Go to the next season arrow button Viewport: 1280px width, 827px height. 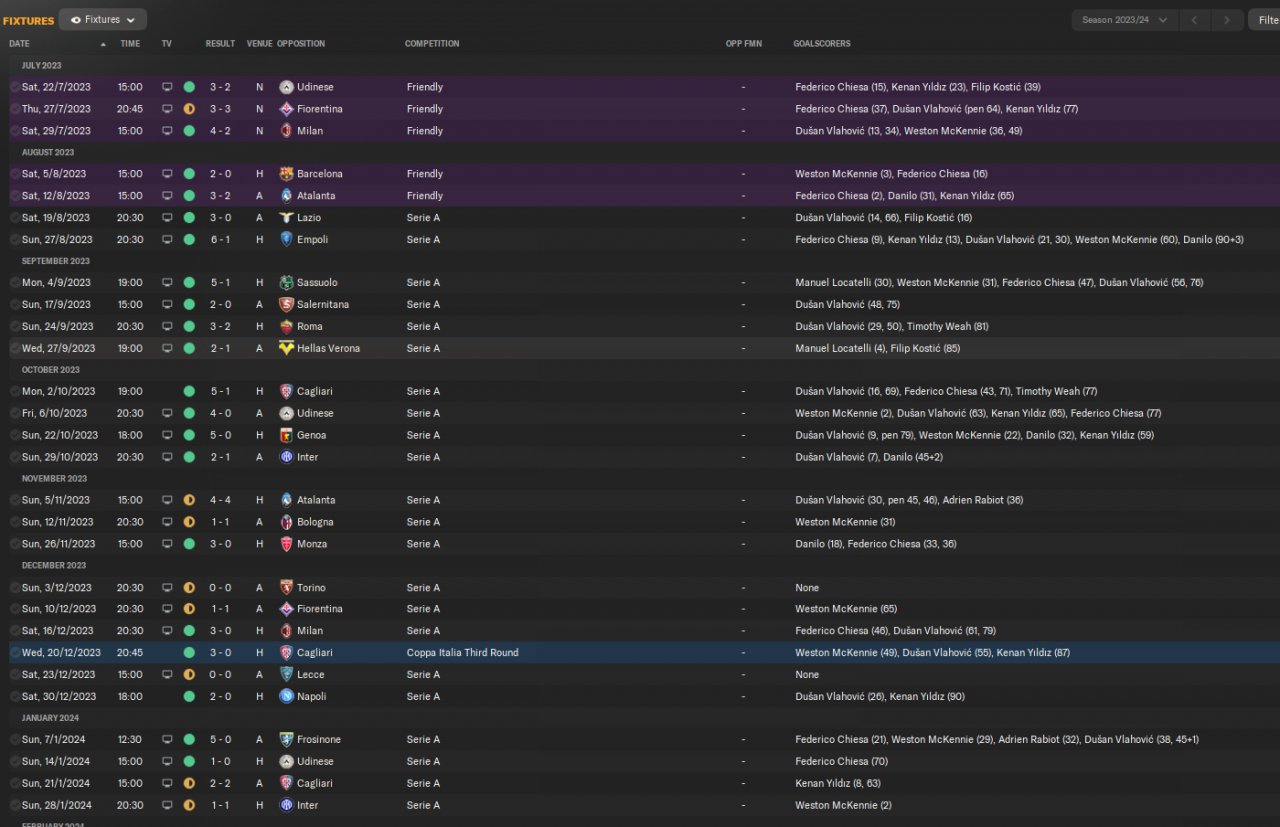[x=1227, y=20]
